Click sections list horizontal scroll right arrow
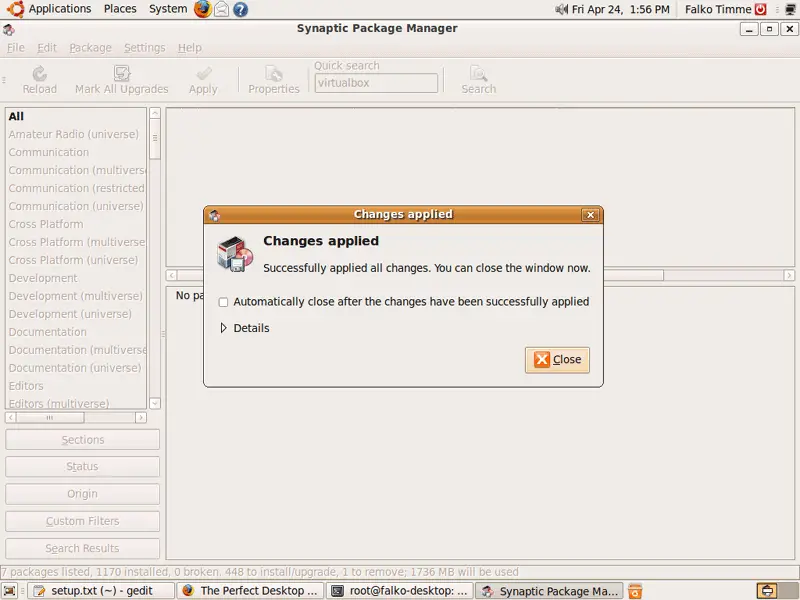This screenshot has width=800, height=600. (x=141, y=418)
